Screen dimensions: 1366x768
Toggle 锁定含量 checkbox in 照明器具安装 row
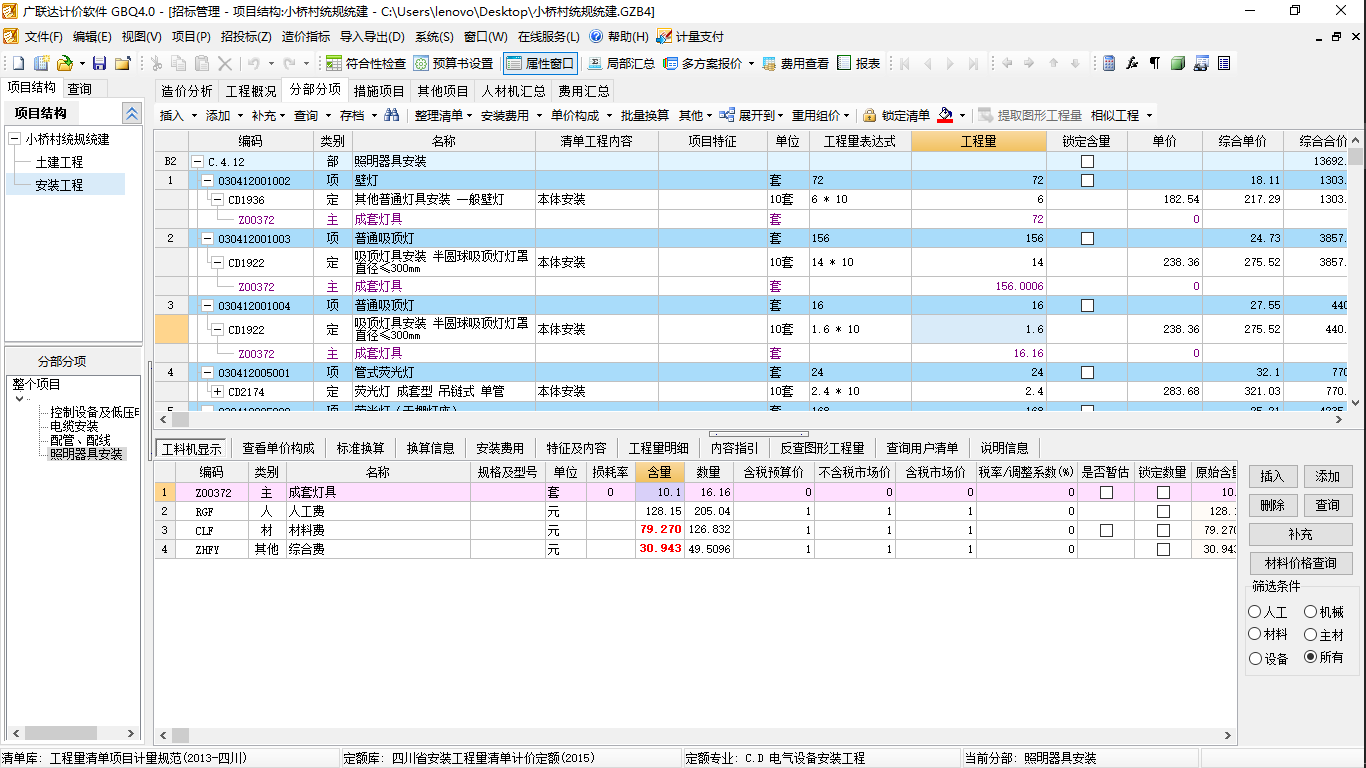pyautogui.click(x=1087, y=161)
